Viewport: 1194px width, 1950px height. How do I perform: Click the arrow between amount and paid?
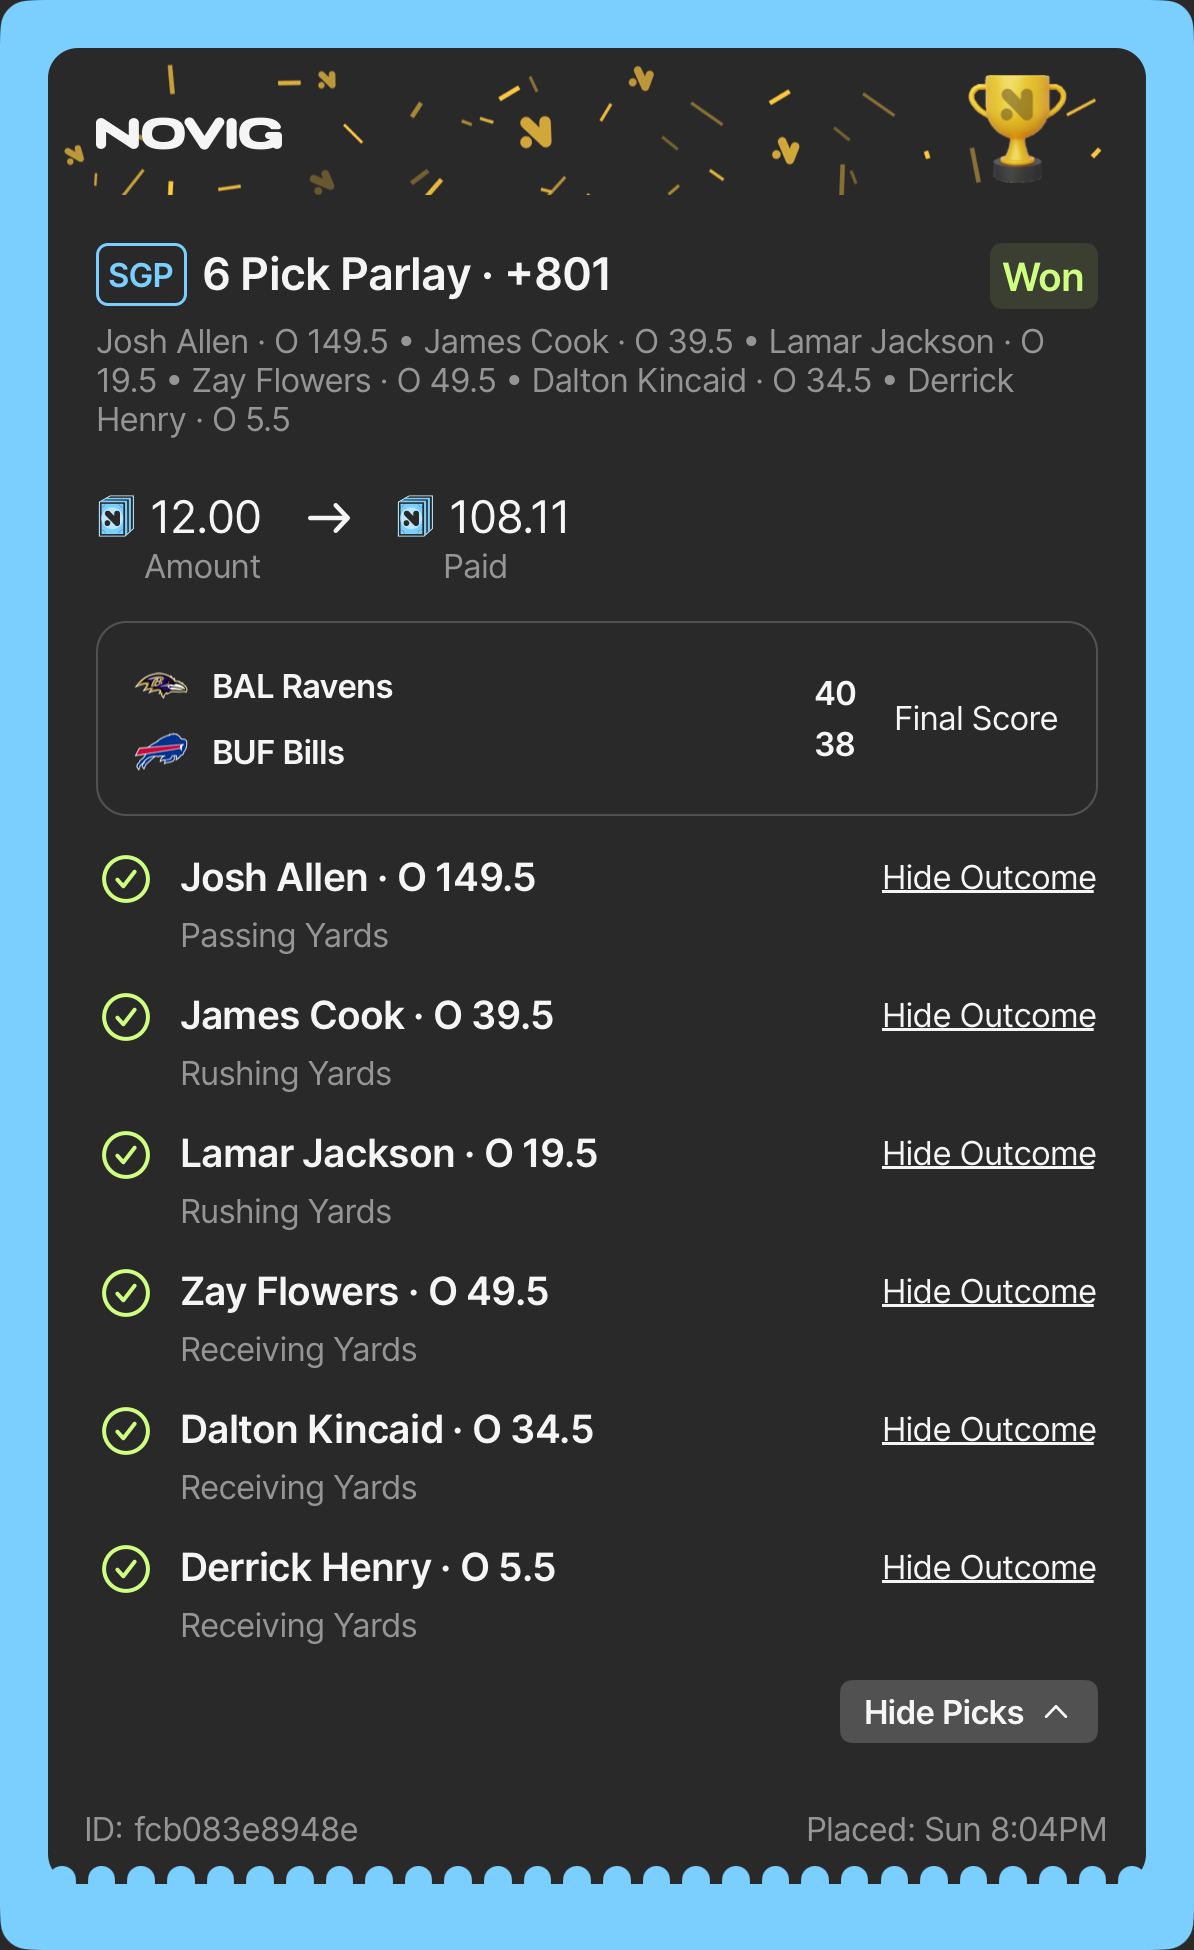329,518
